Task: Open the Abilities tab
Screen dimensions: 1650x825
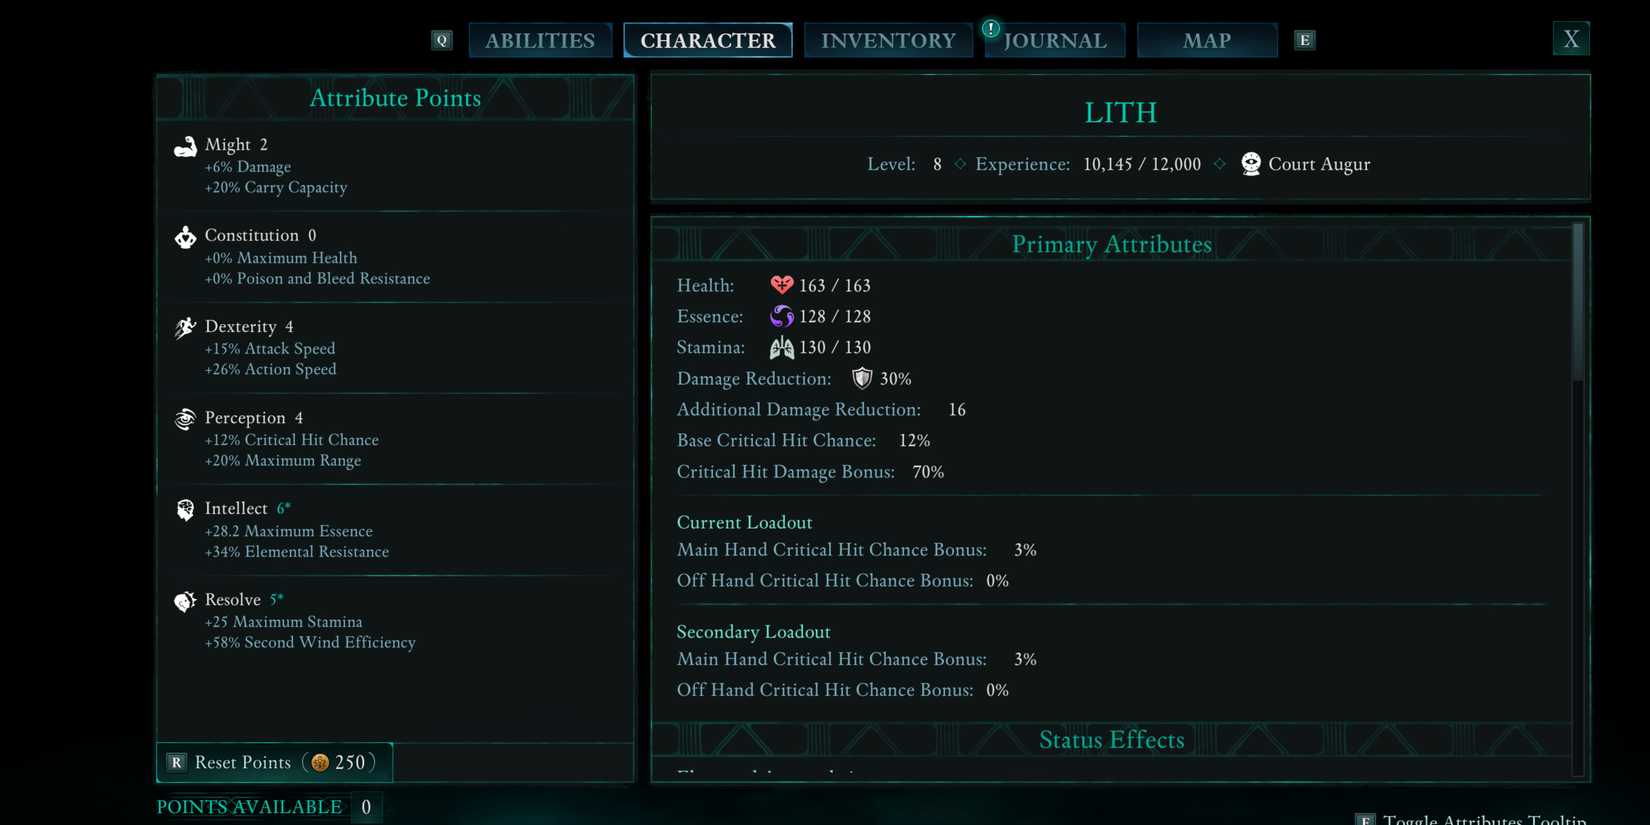Action: pos(540,40)
